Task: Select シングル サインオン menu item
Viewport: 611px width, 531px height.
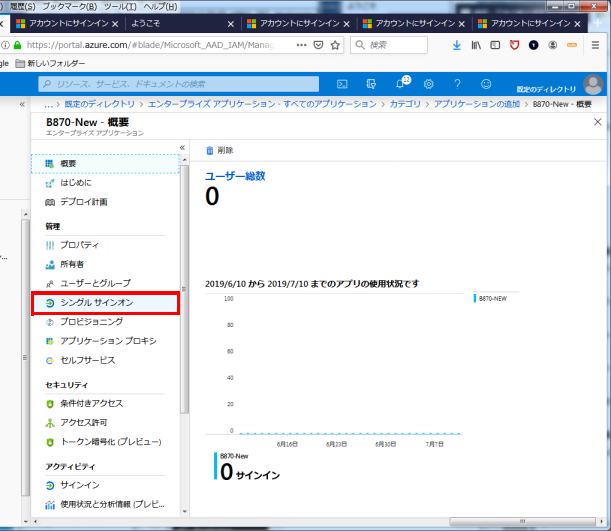Action: [105, 303]
